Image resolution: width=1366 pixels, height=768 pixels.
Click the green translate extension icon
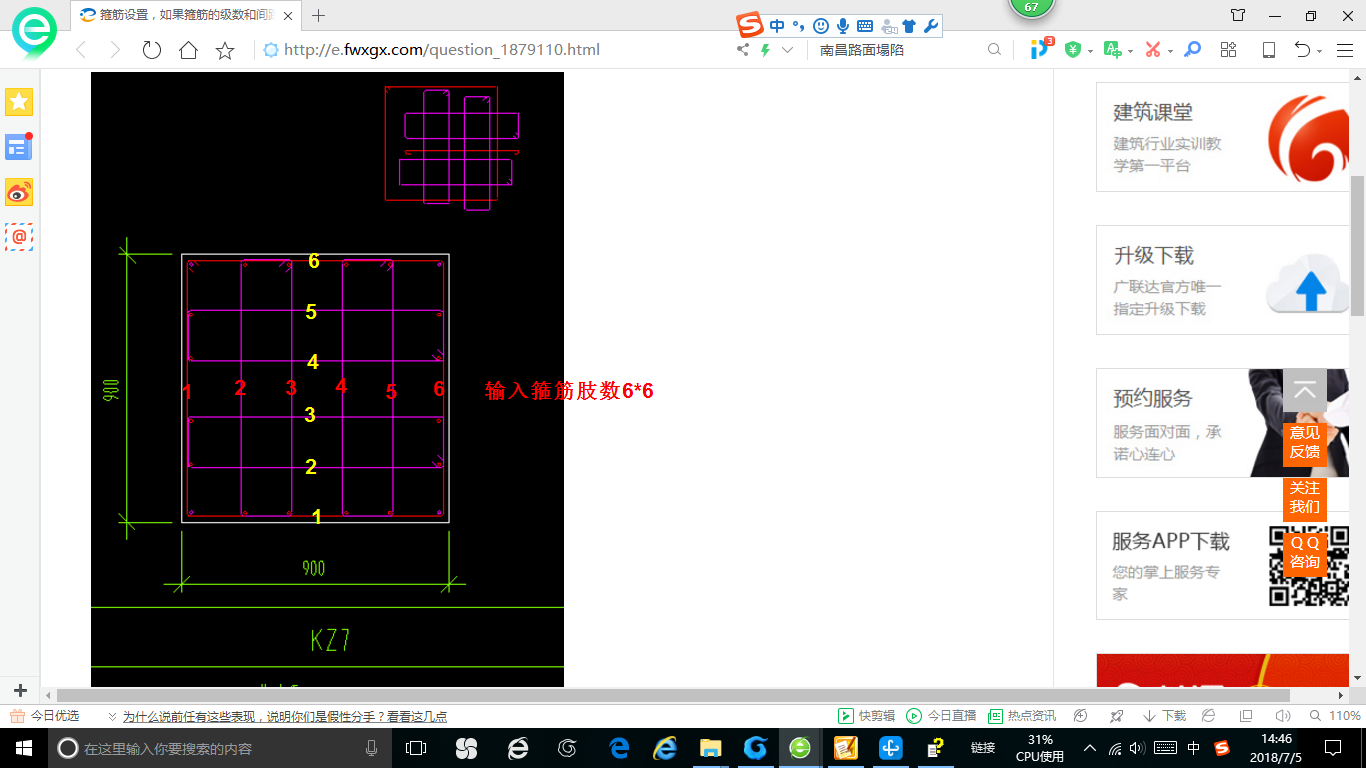click(x=1112, y=50)
